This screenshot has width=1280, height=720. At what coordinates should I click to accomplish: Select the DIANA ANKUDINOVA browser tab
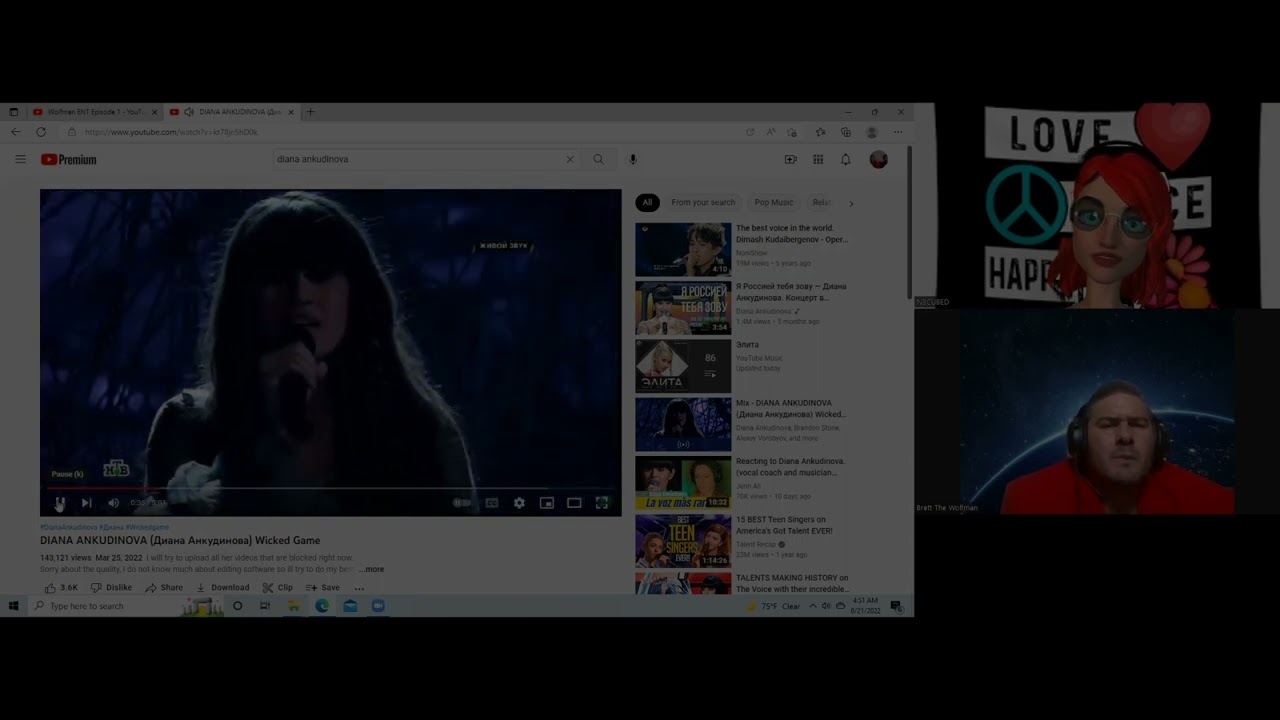(232, 112)
